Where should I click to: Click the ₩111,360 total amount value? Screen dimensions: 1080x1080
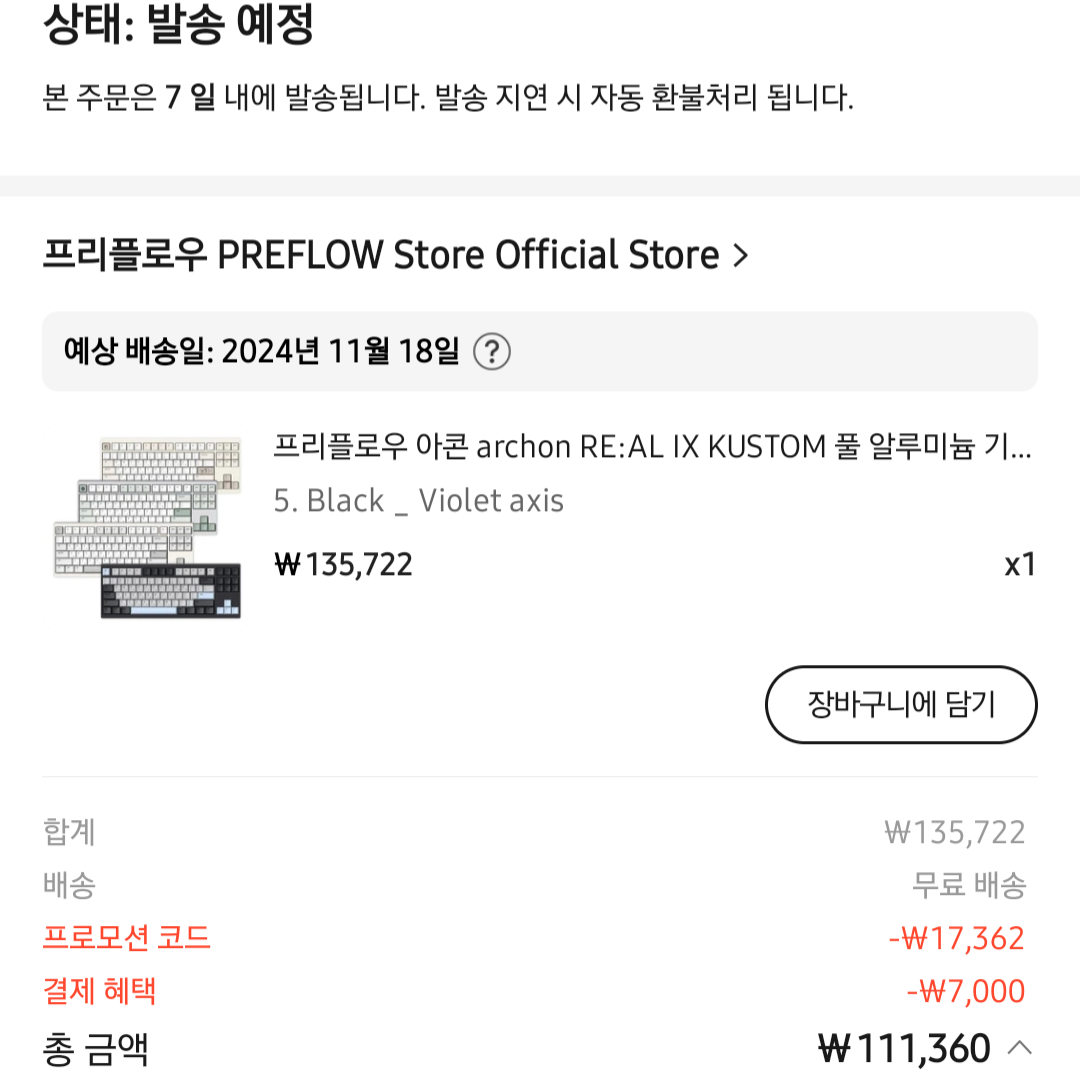tap(900, 1047)
